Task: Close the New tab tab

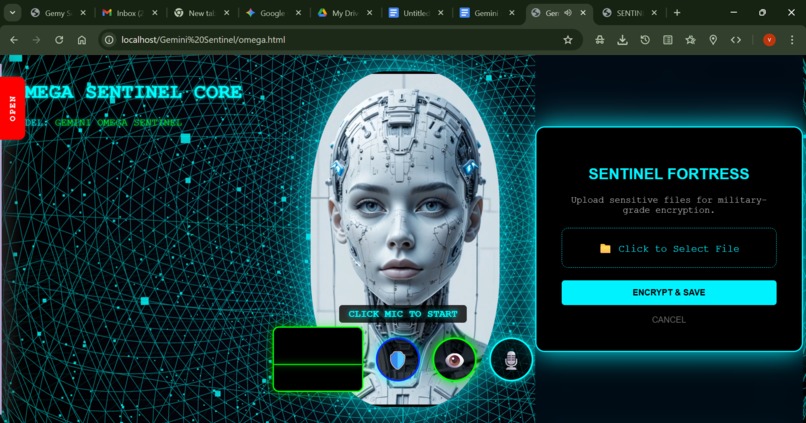Action: tap(227, 13)
